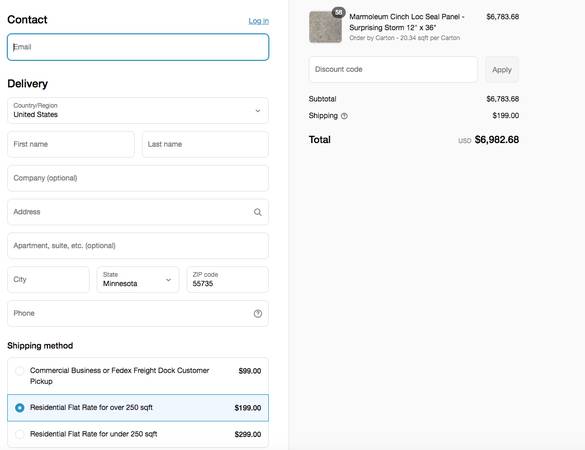Image resolution: width=585 pixels, height=450 pixels.
Task: Focus the Email input field
Action: (x=138, y=47)
